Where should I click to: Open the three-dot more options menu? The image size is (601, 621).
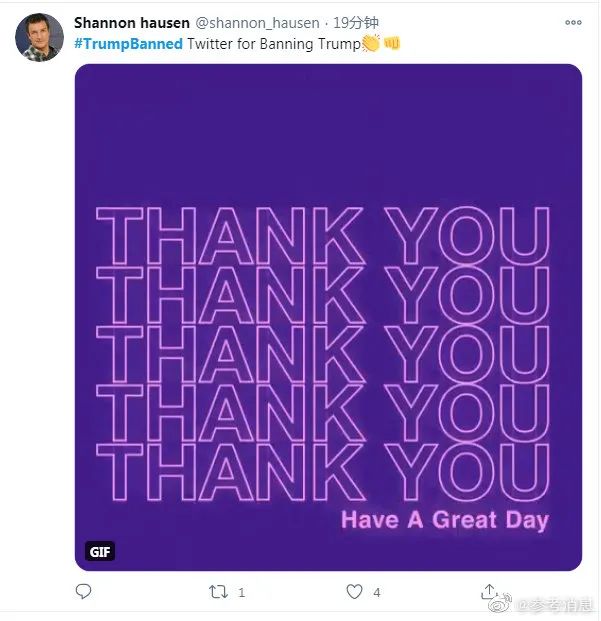[573, 22]
